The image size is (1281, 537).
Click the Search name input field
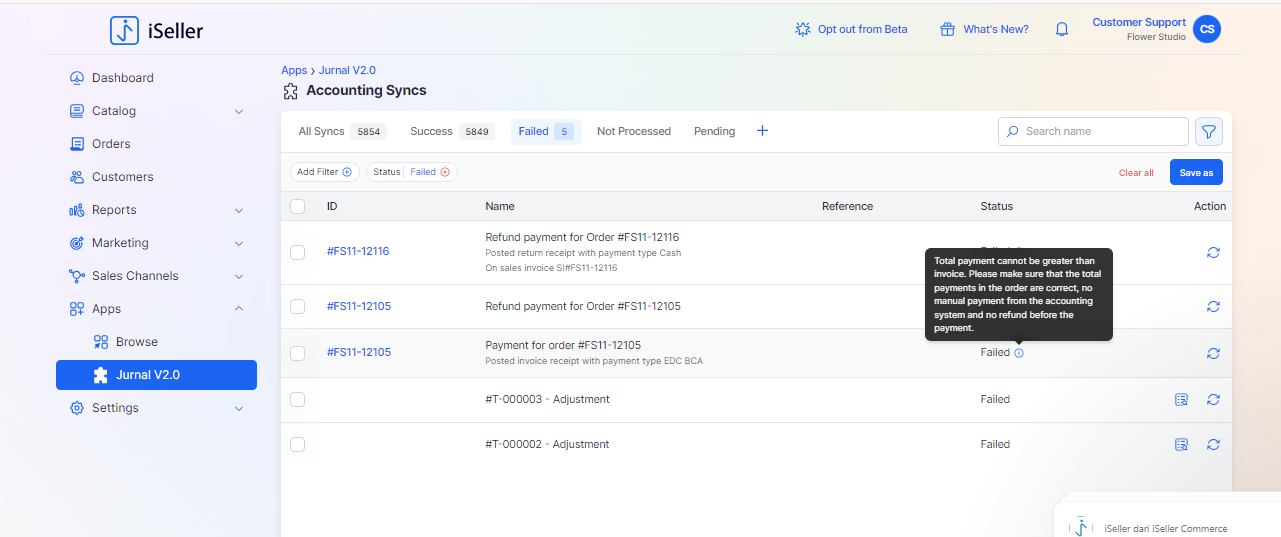click(1093, 131)
